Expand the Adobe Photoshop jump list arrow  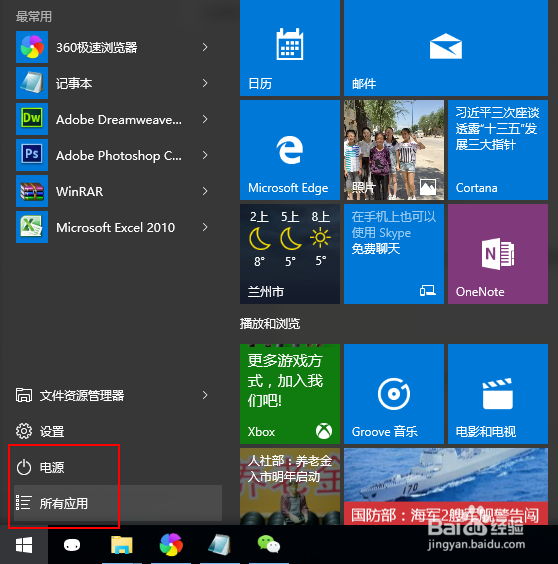(205, 155)
